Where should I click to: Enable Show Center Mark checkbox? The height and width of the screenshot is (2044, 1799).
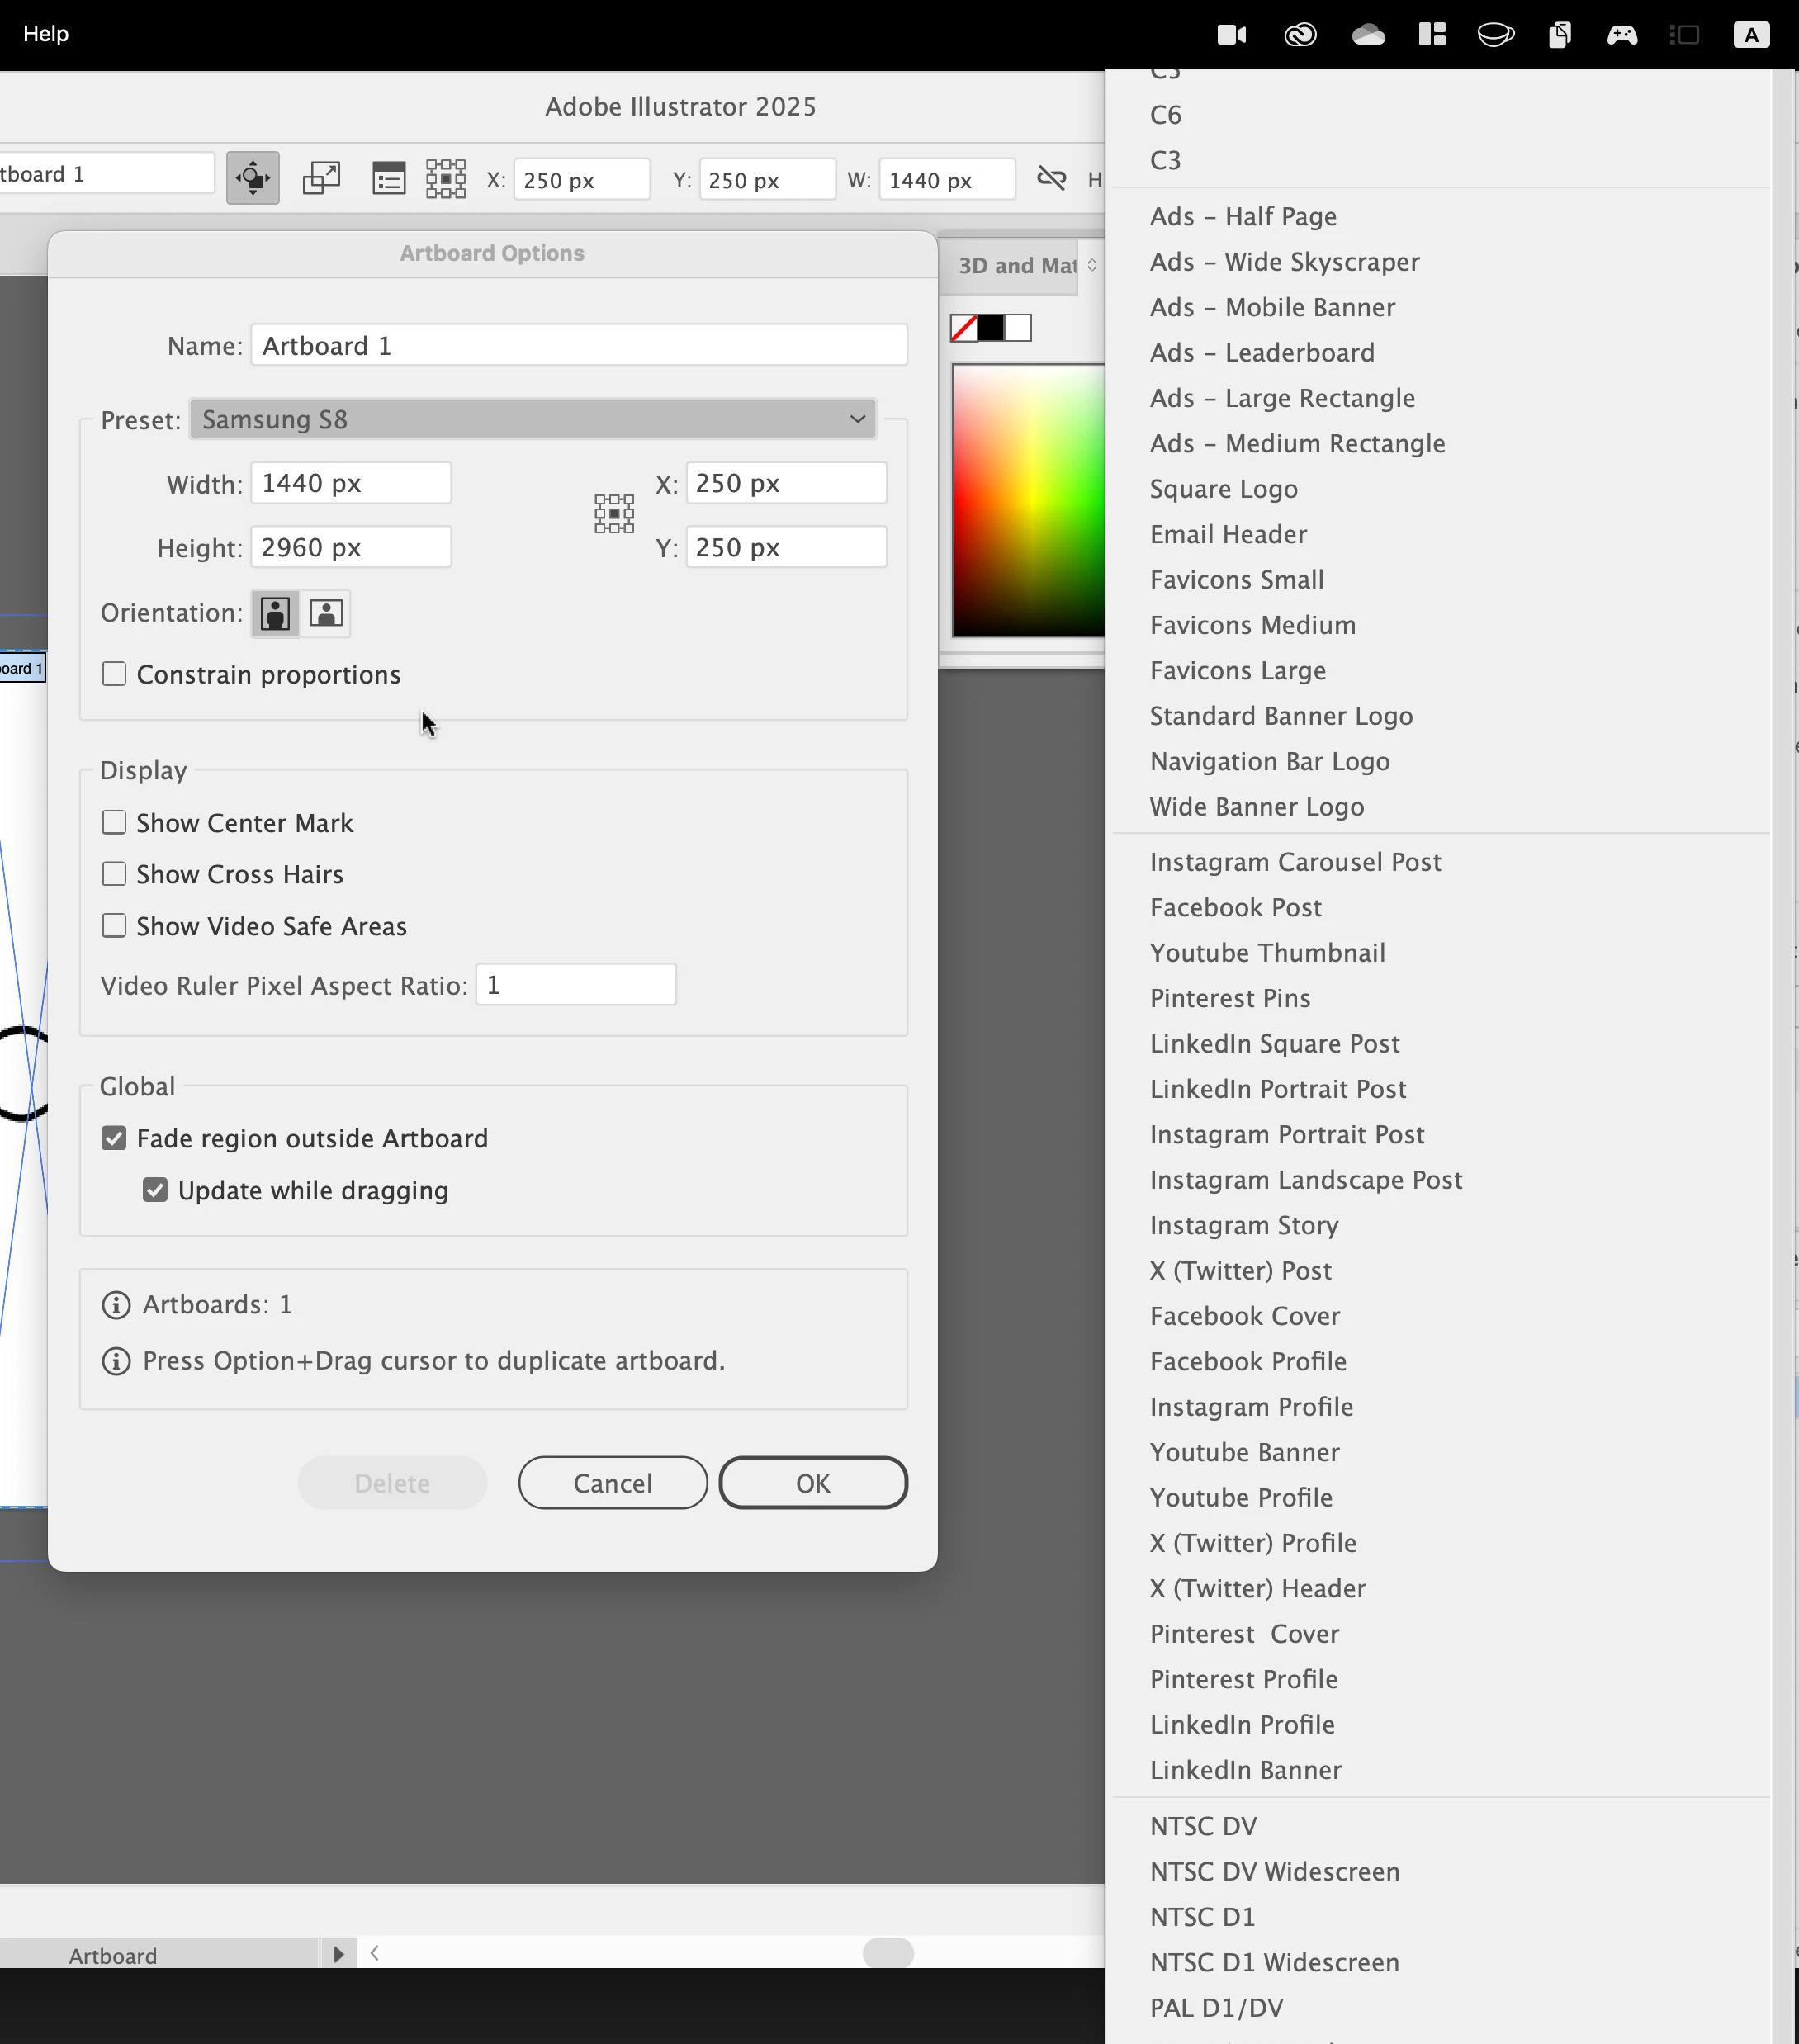point(114,823)
